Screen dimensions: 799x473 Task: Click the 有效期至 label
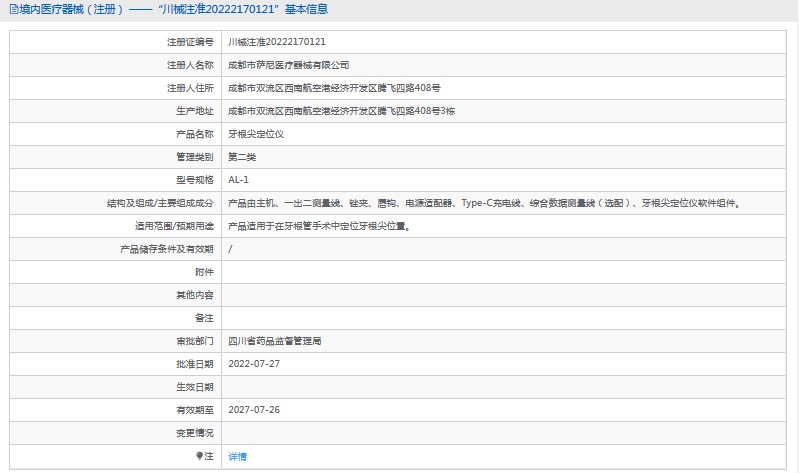click(195, 410)
